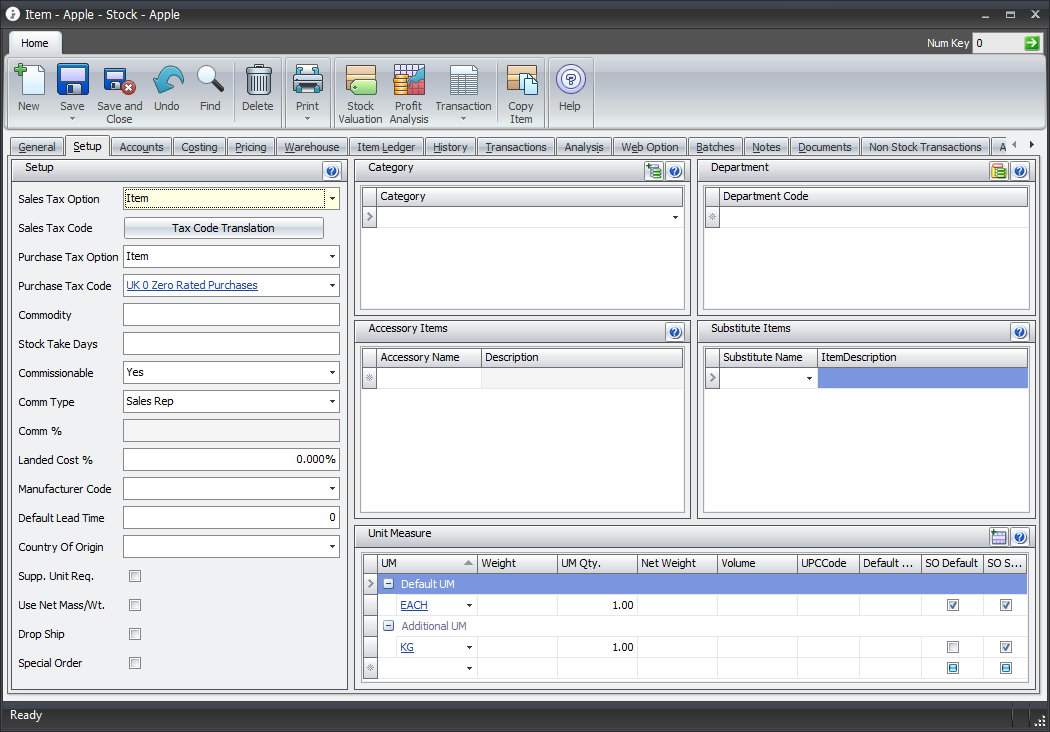
Task: Expand the Comm Type dropdown
Action: 331,402
